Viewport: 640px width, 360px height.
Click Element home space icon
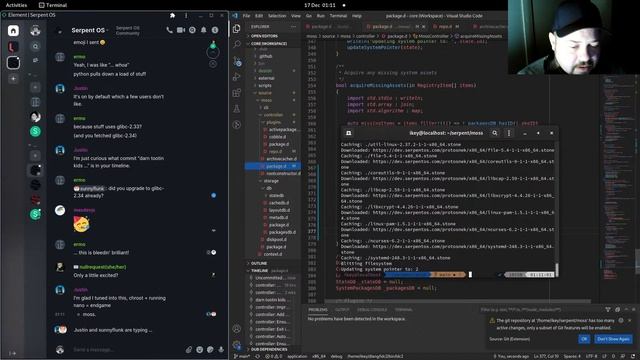pos(13,30)
